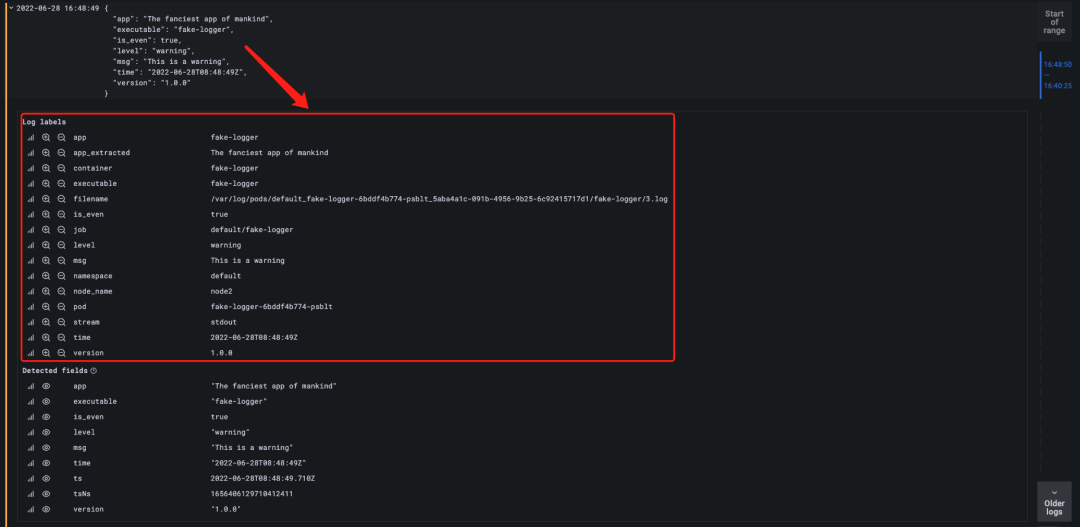This screenshot has width=1080, height=527.
Task: Filter for value of job default/fake-logger
Action: [46, 229]
